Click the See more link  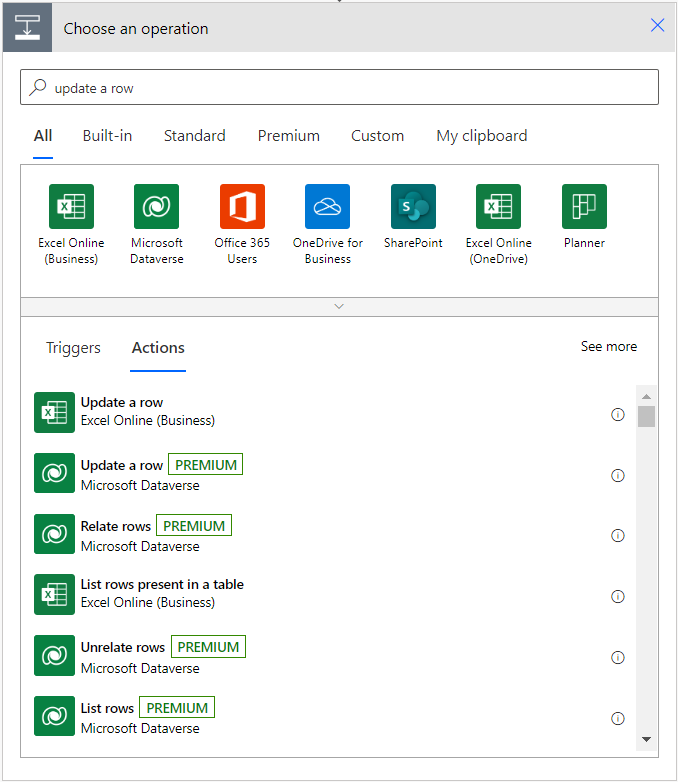click(x=609, y=346)
